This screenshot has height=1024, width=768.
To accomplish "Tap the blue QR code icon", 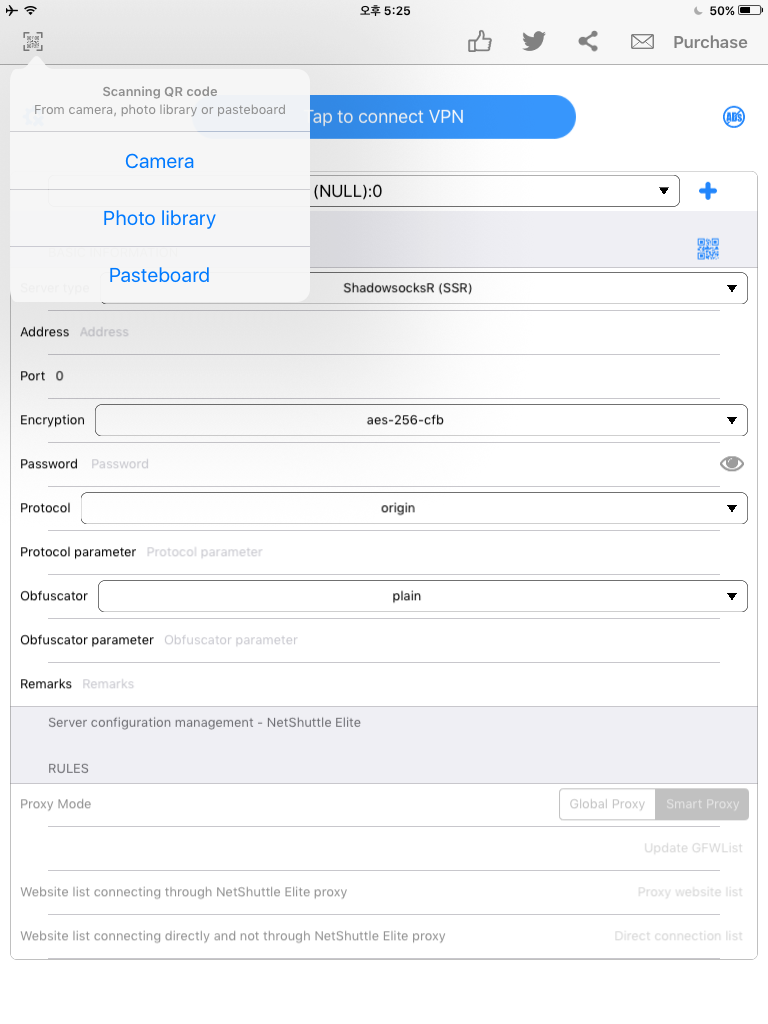I will [708, 249].
